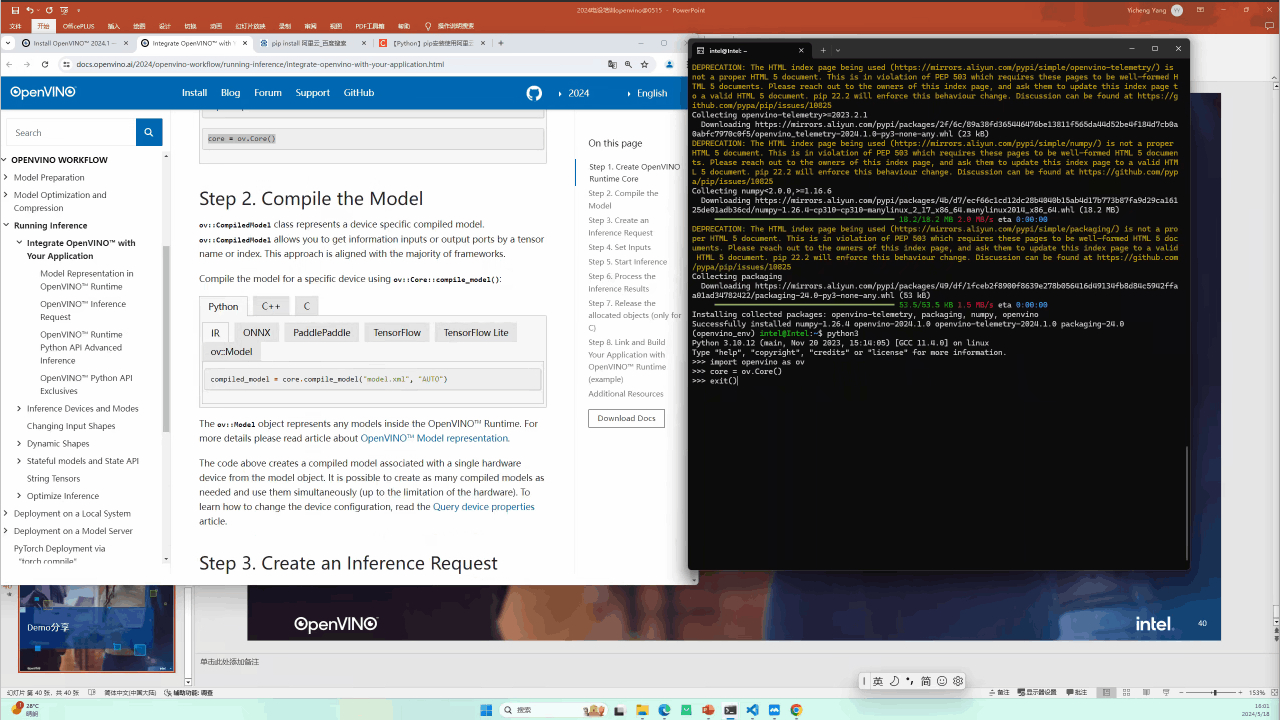Switch to PowerPoint in the taskbar

pos(708,710)
